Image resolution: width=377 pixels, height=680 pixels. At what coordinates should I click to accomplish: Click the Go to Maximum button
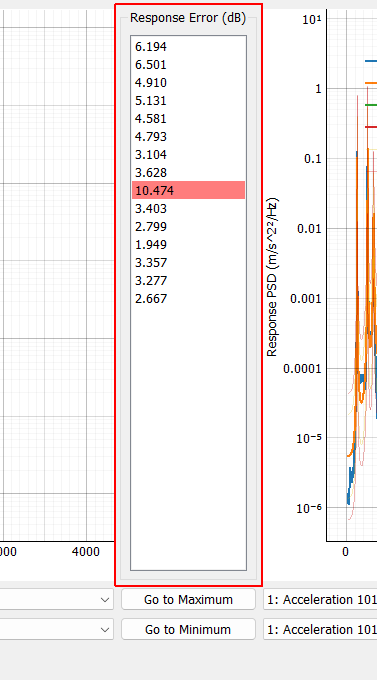[x=188, y=599]
